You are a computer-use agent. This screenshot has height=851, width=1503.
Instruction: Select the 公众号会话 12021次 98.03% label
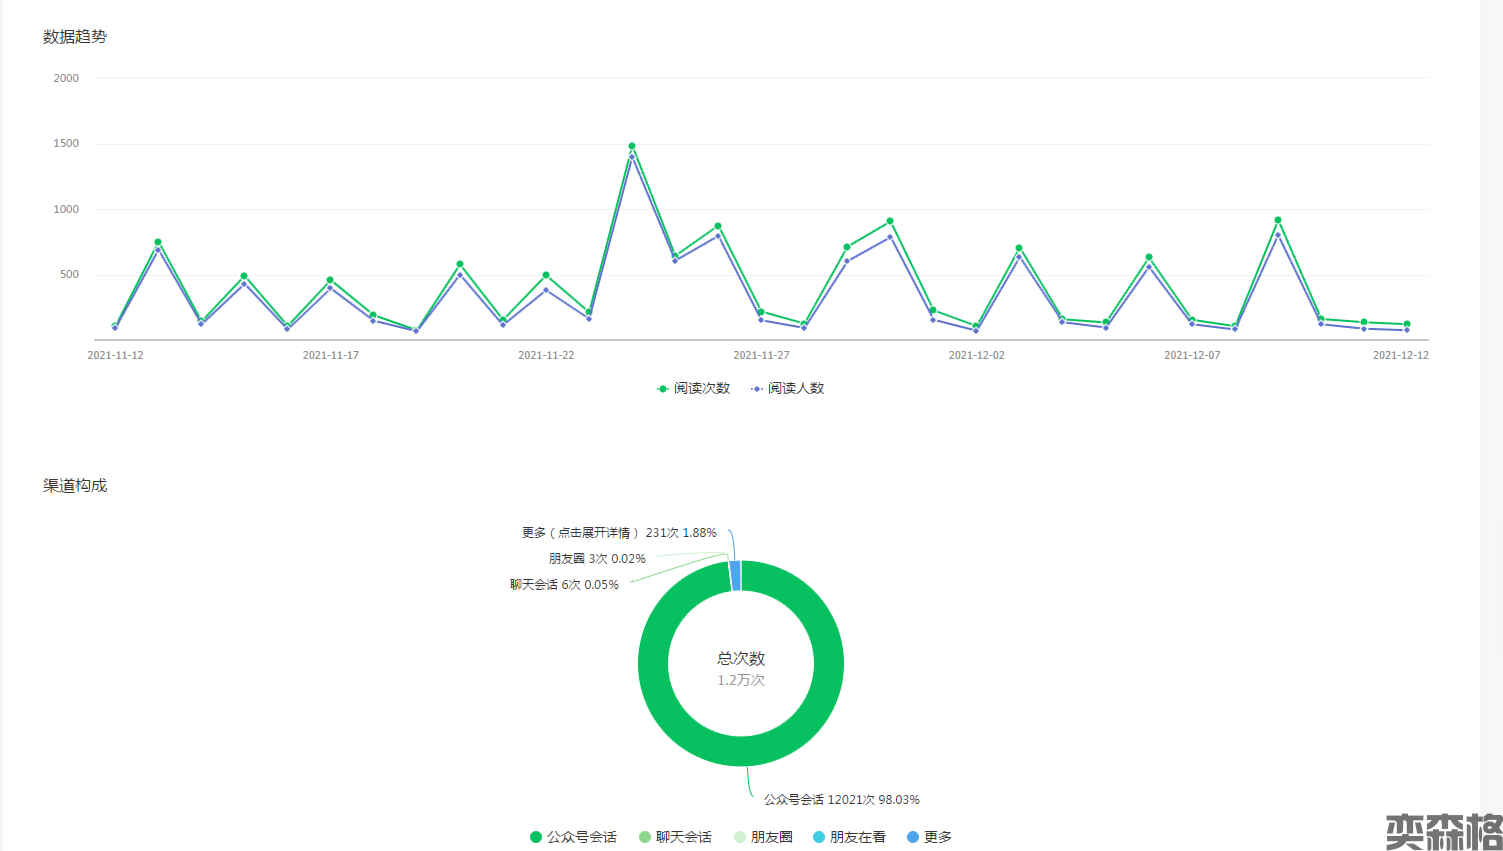[x=841, y=799]
